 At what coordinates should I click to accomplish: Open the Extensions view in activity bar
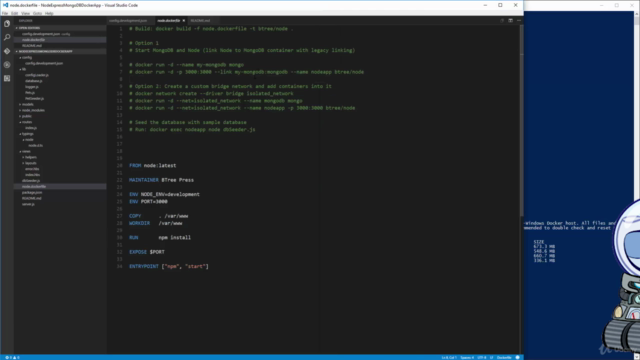tap(7, 78)
